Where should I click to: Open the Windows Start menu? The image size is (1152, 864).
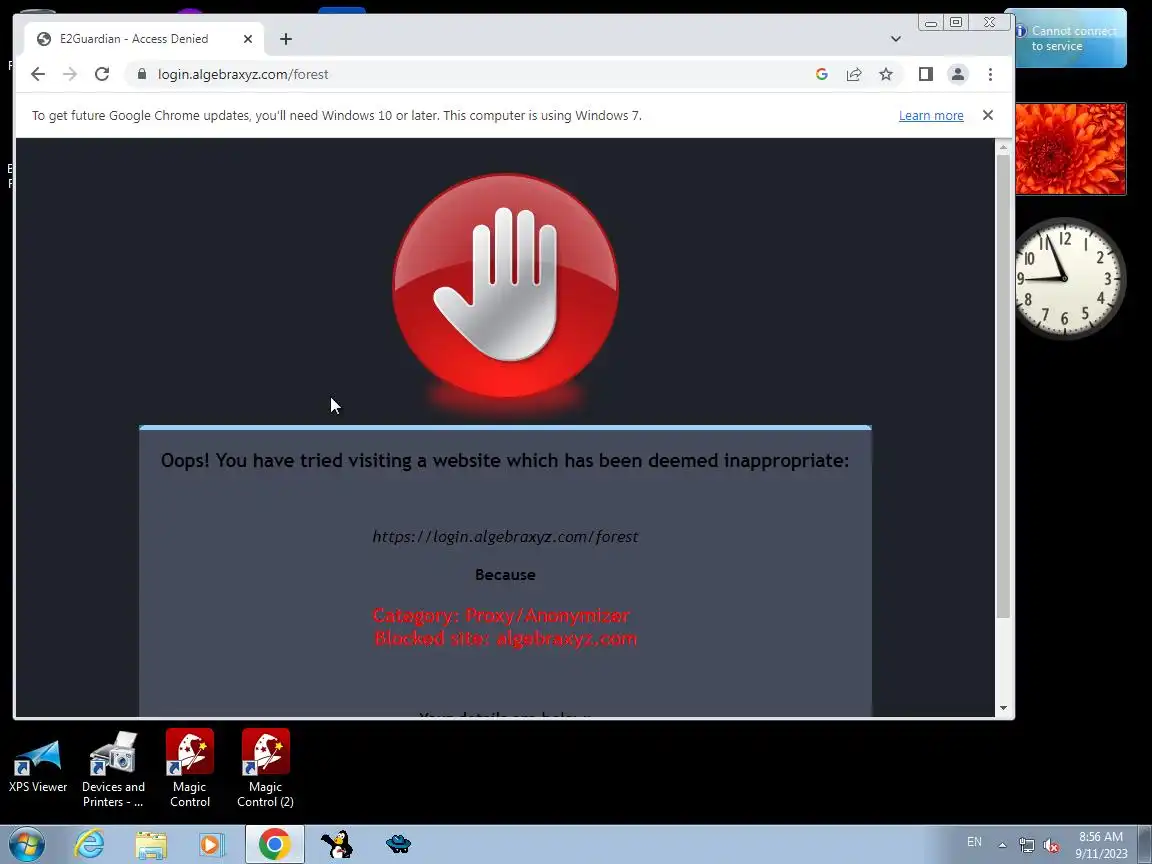click(x=26, y=844)
